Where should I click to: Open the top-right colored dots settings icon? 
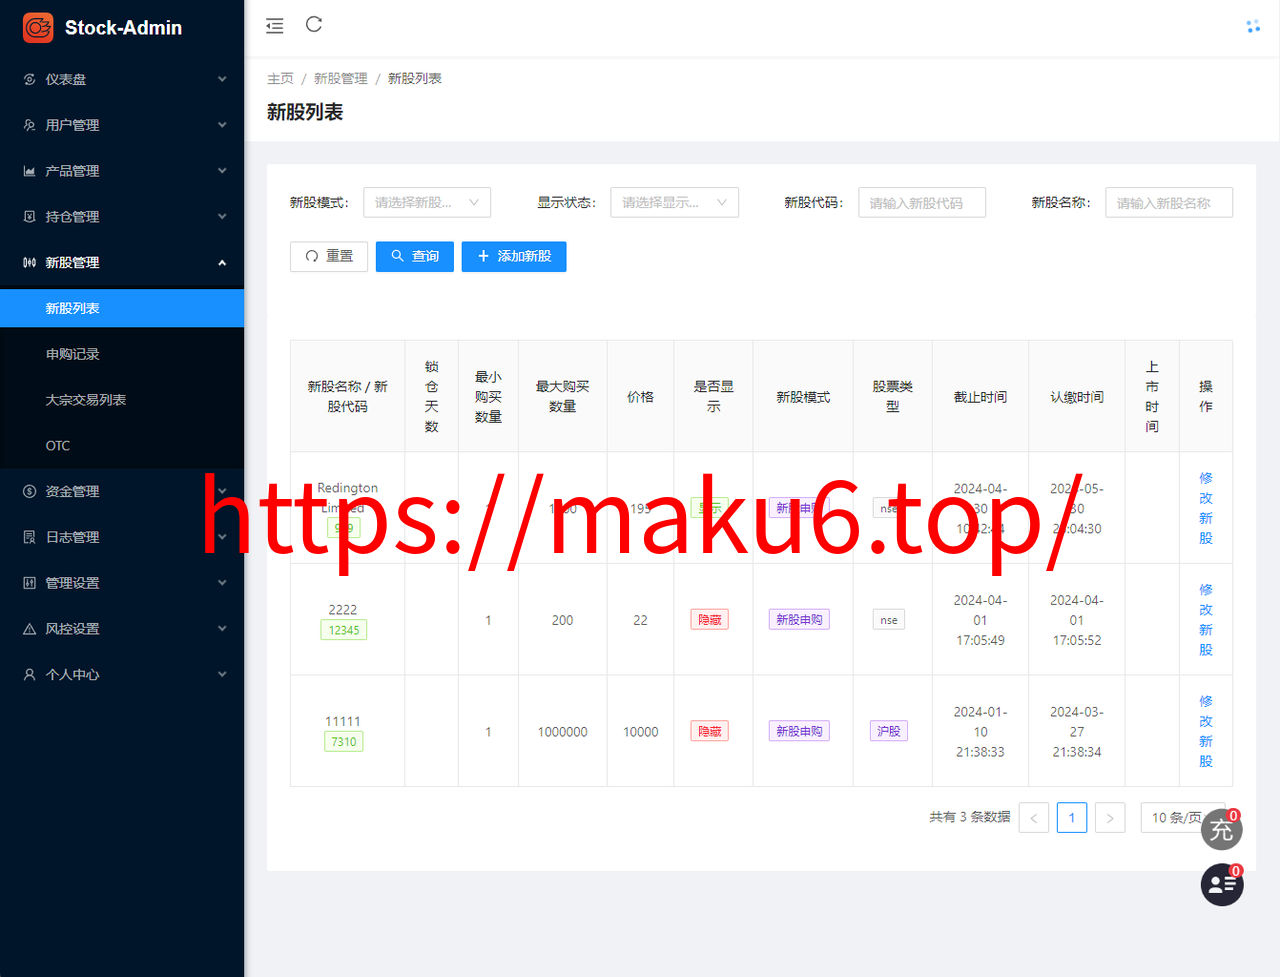1253,26
